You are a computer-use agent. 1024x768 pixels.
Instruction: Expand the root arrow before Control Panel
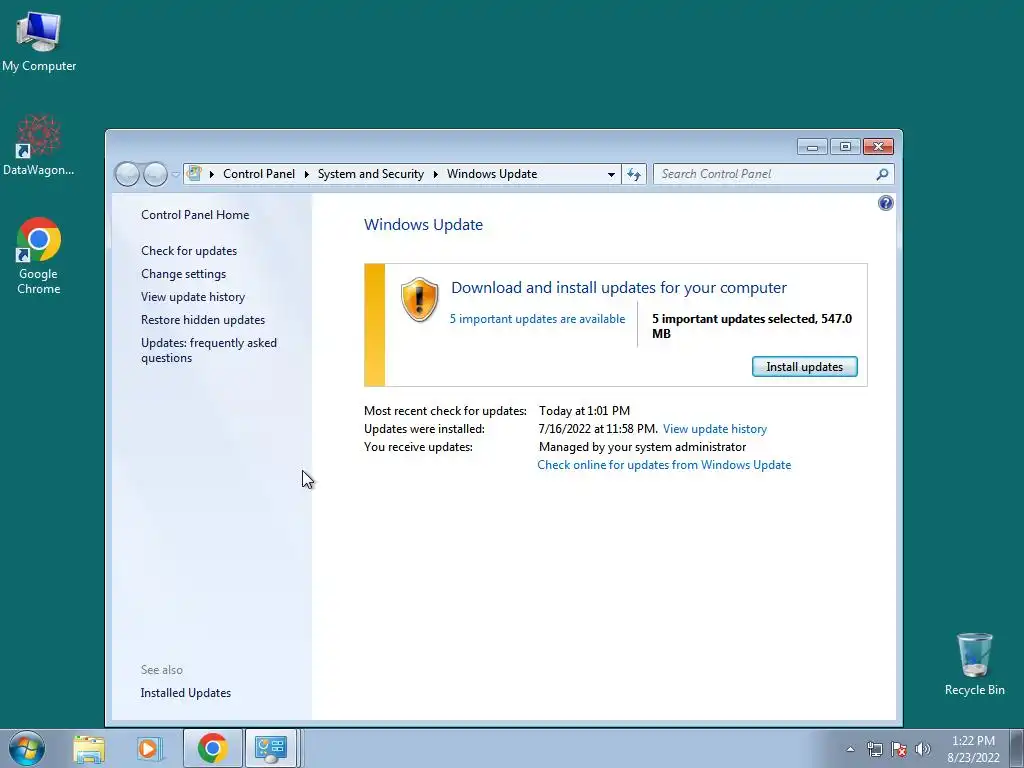(x=212, y=174)
